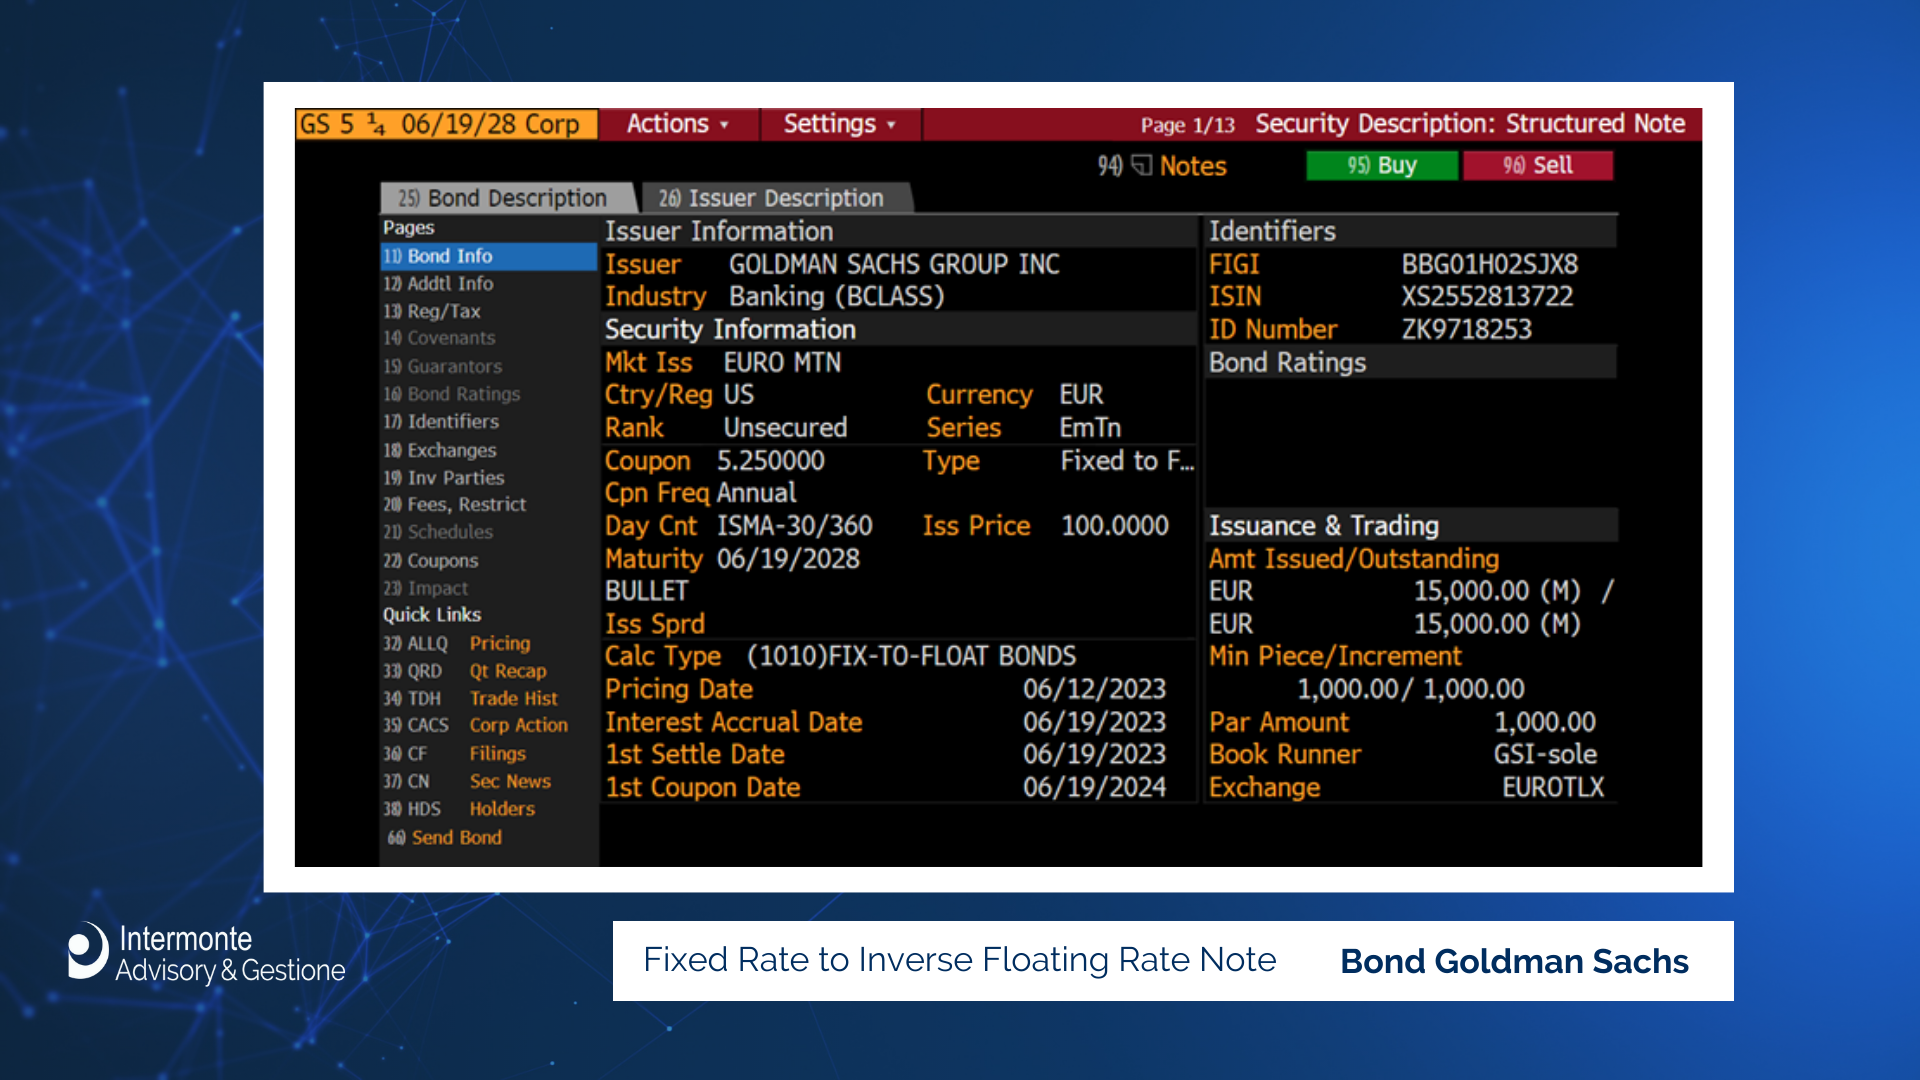Click the Intermonte logo icon
The height and width of the screenshot is (1080, 1920).
pos(88,951)
